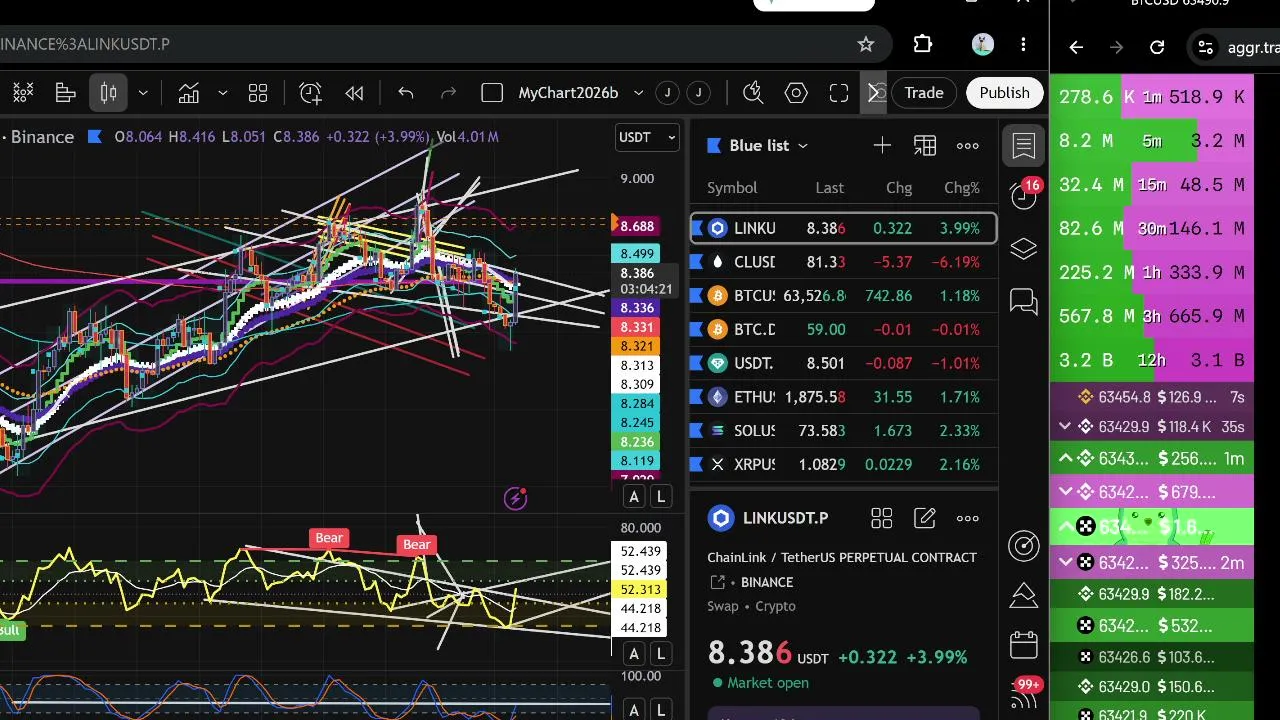This screenshot has height=720, width=1280.
Task: Expand the MyChart2026b layout dropdown
Action: click(x=639, y=93)
